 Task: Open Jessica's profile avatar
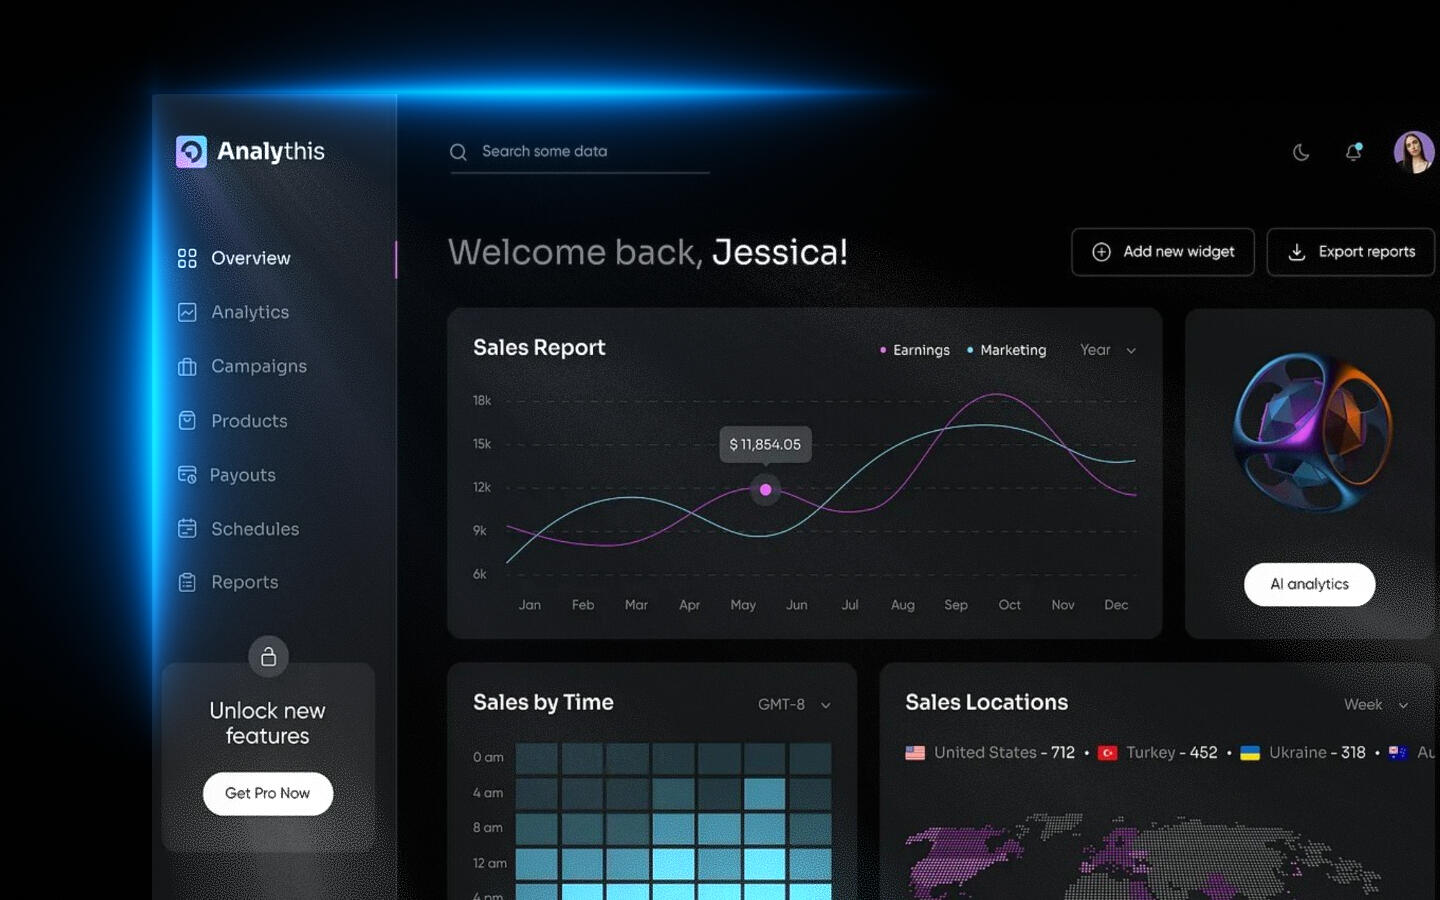1414,152
